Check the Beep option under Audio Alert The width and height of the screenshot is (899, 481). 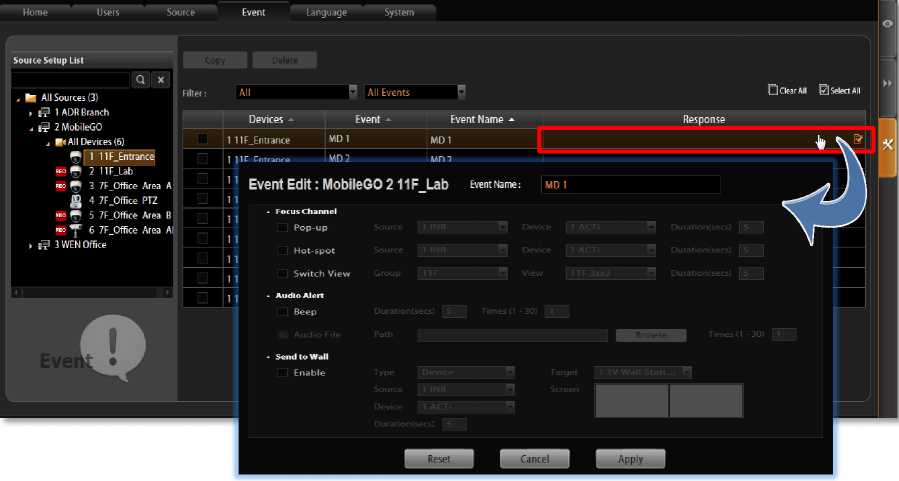[x=283, y=312]
